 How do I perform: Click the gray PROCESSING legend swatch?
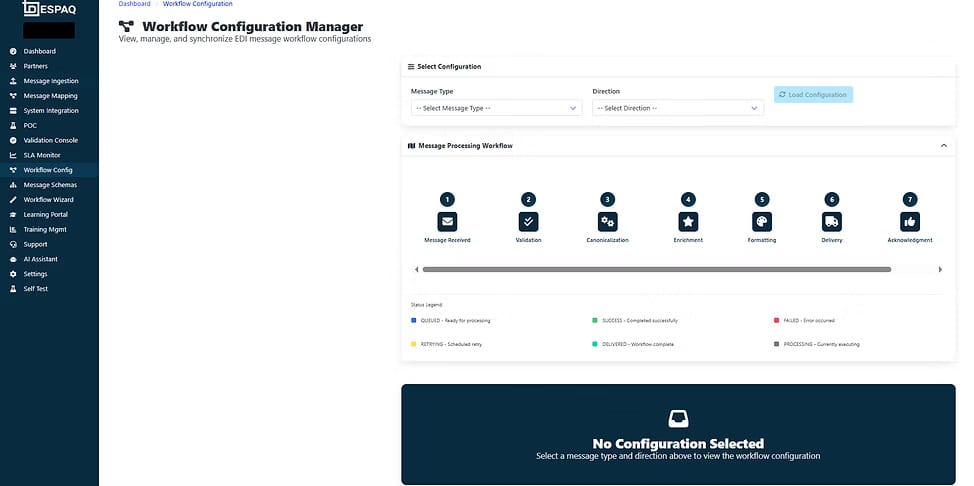[x=776, y=344]
